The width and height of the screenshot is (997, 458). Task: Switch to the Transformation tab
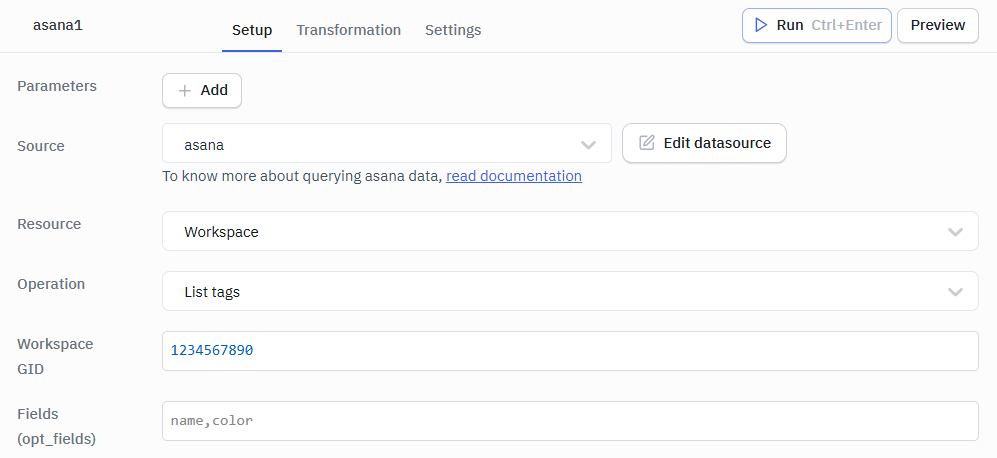(x=348, y=30)
